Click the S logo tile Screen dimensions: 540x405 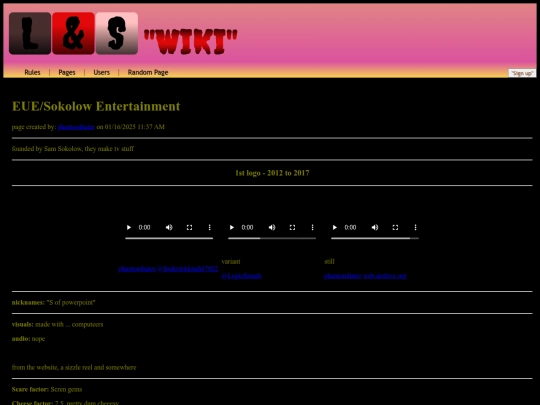pos(117,33)
